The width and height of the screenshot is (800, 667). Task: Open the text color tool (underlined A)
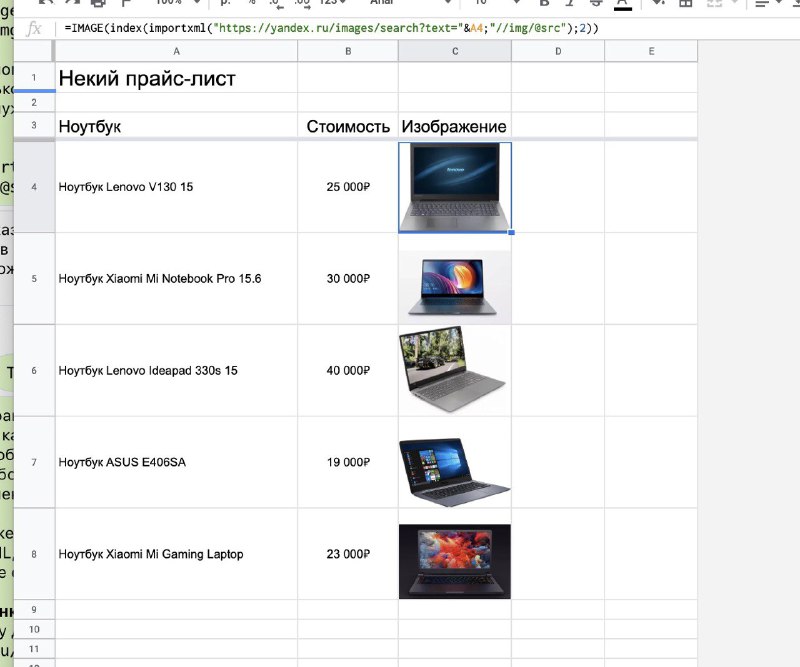(622, 3)
